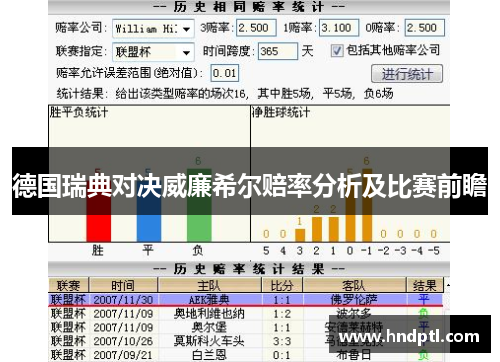Click the 进行统计 button

407,74
